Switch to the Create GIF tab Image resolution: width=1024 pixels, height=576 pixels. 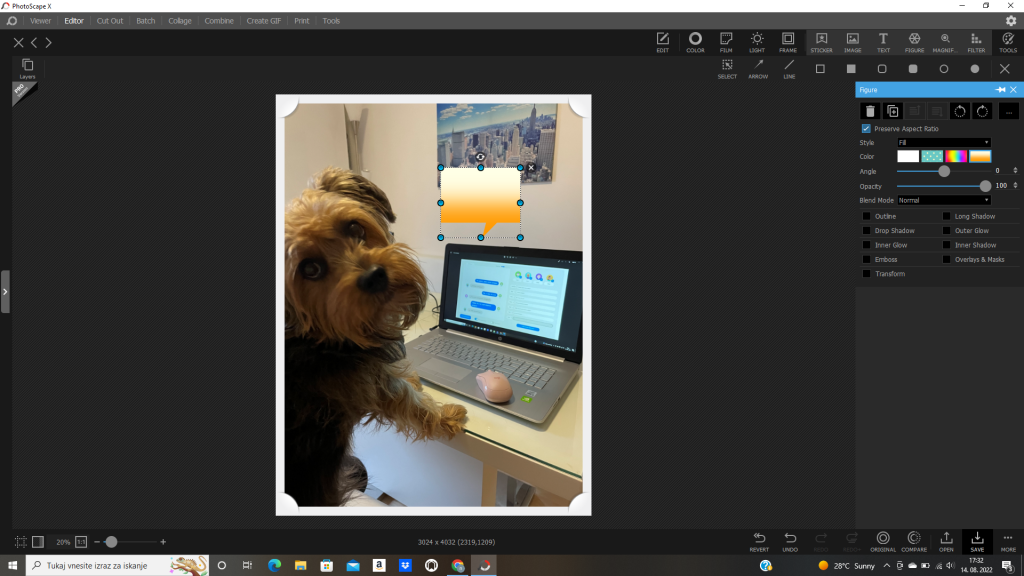click(x=264, y=21)
